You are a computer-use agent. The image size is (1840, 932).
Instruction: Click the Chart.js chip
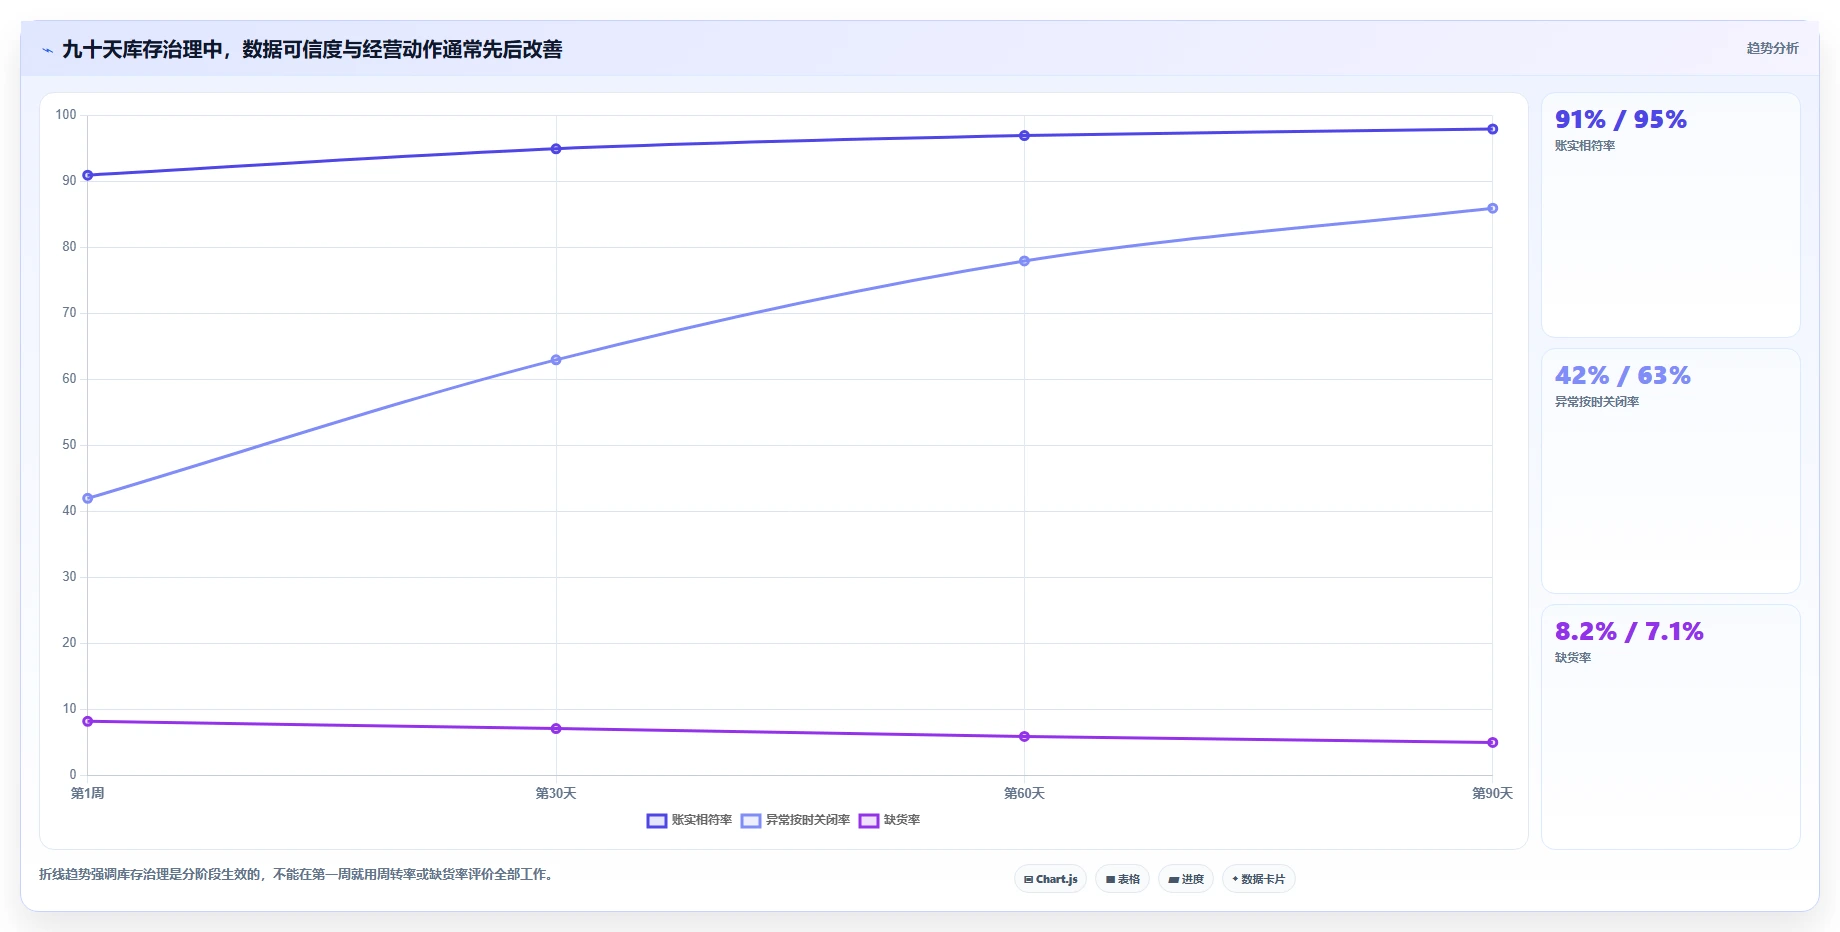tap(1050, 879)
